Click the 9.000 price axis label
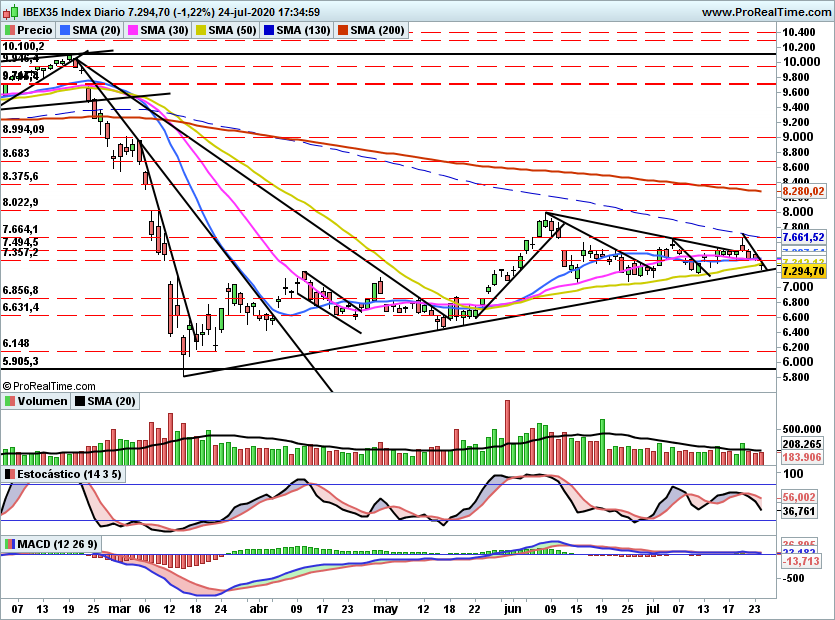This screenshot has height=620, width=835. pos(798,137)
